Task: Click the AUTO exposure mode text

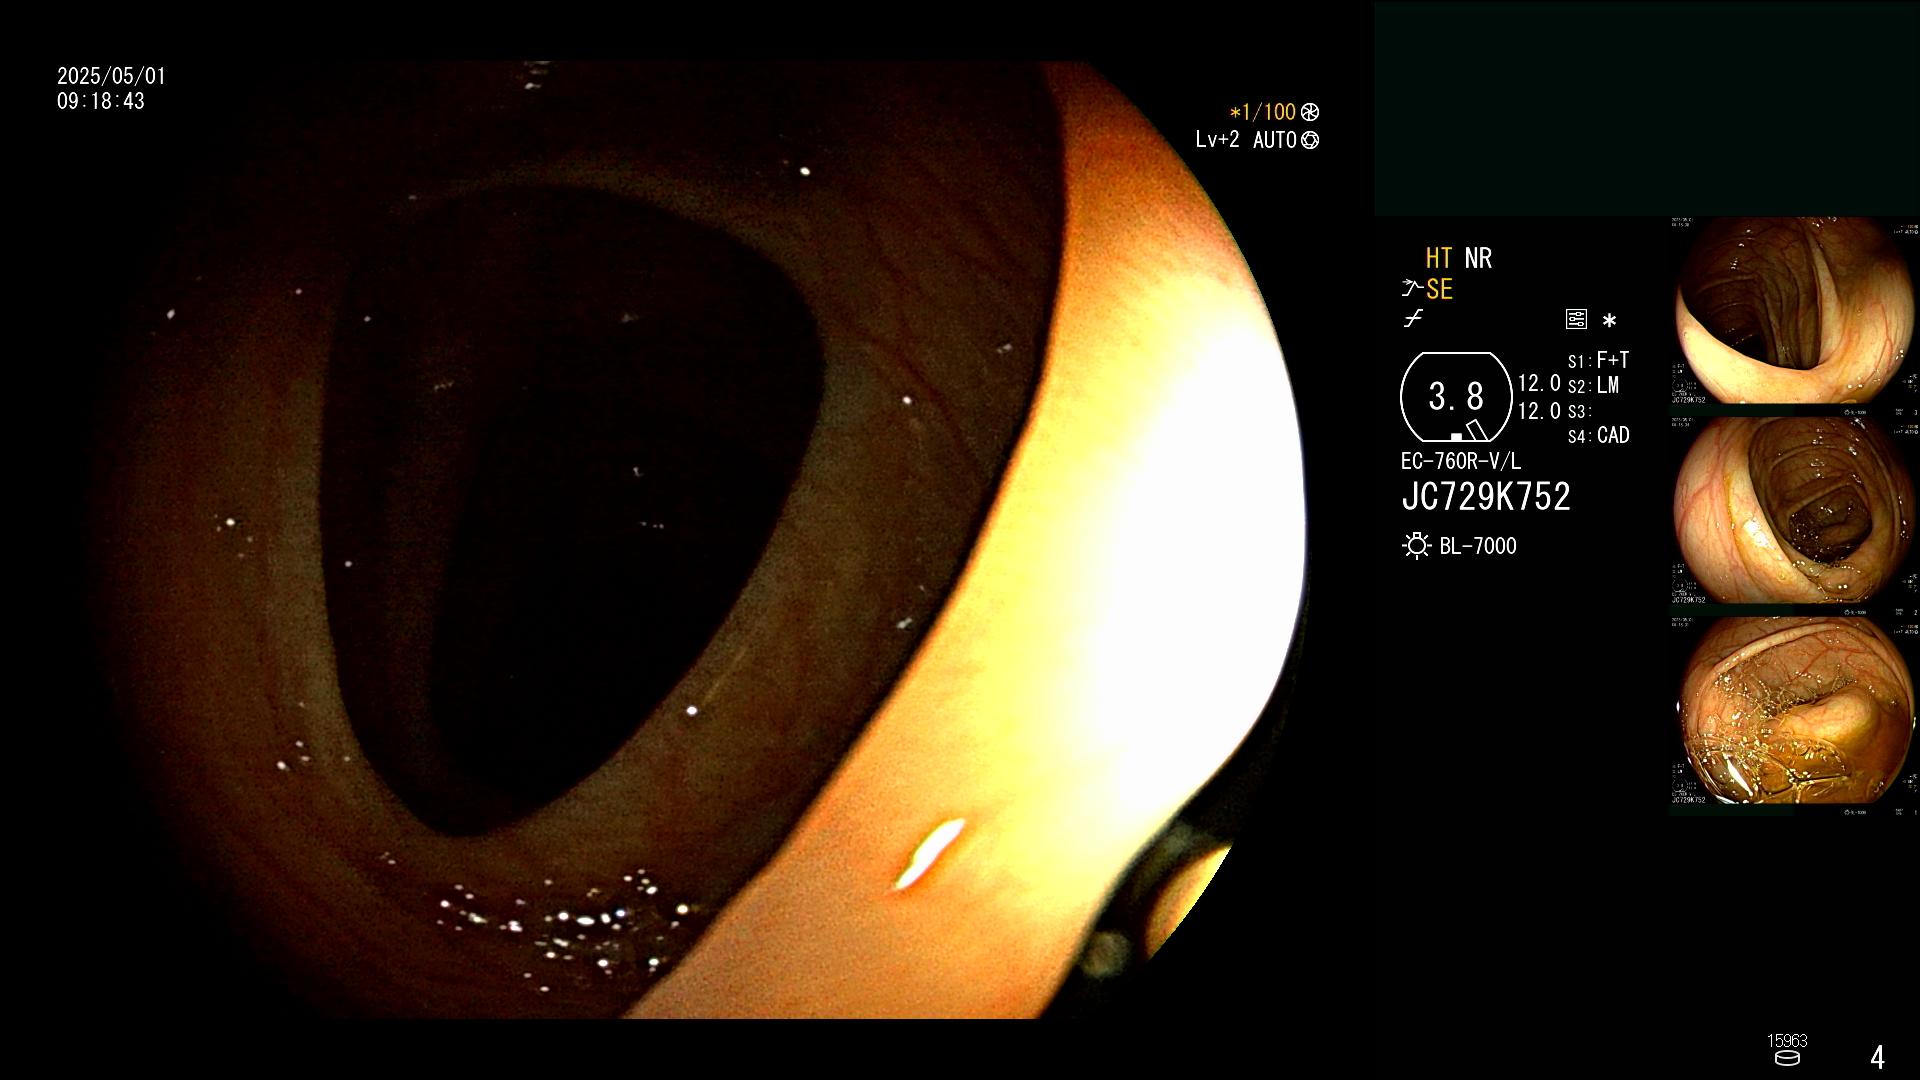Action: (1275, 140)
